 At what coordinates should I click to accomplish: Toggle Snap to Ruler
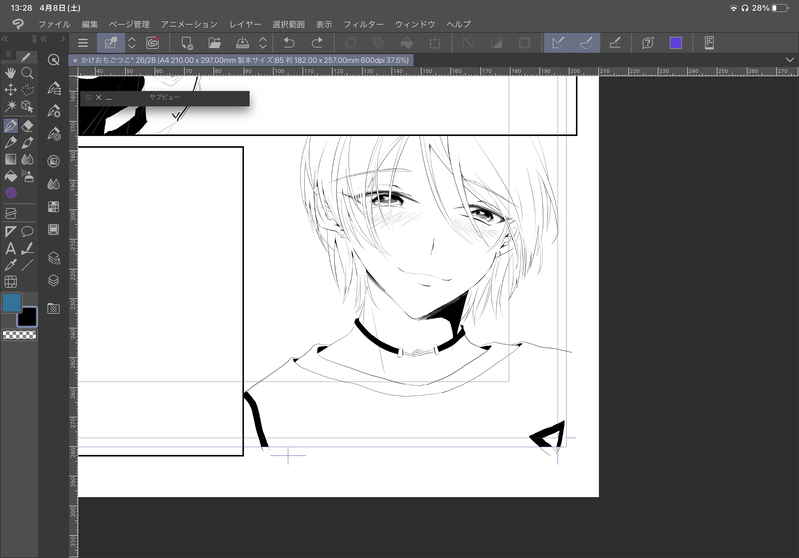[x=558, y=43]
